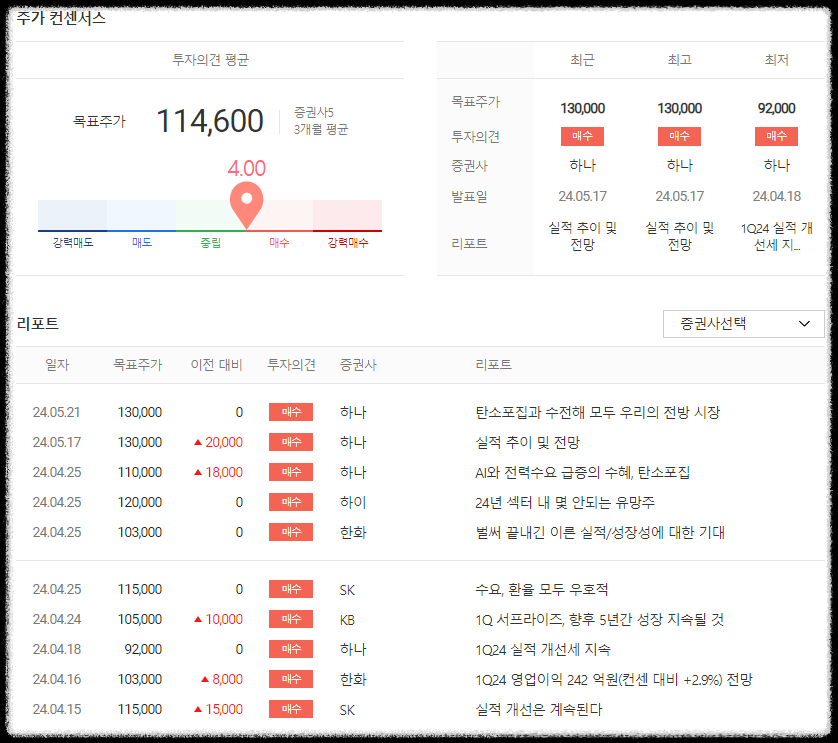The height and width of the screenshot is (743, 838).
Task: Click date 24.04.18 in 최저 column
Action: tap(777, 196)
